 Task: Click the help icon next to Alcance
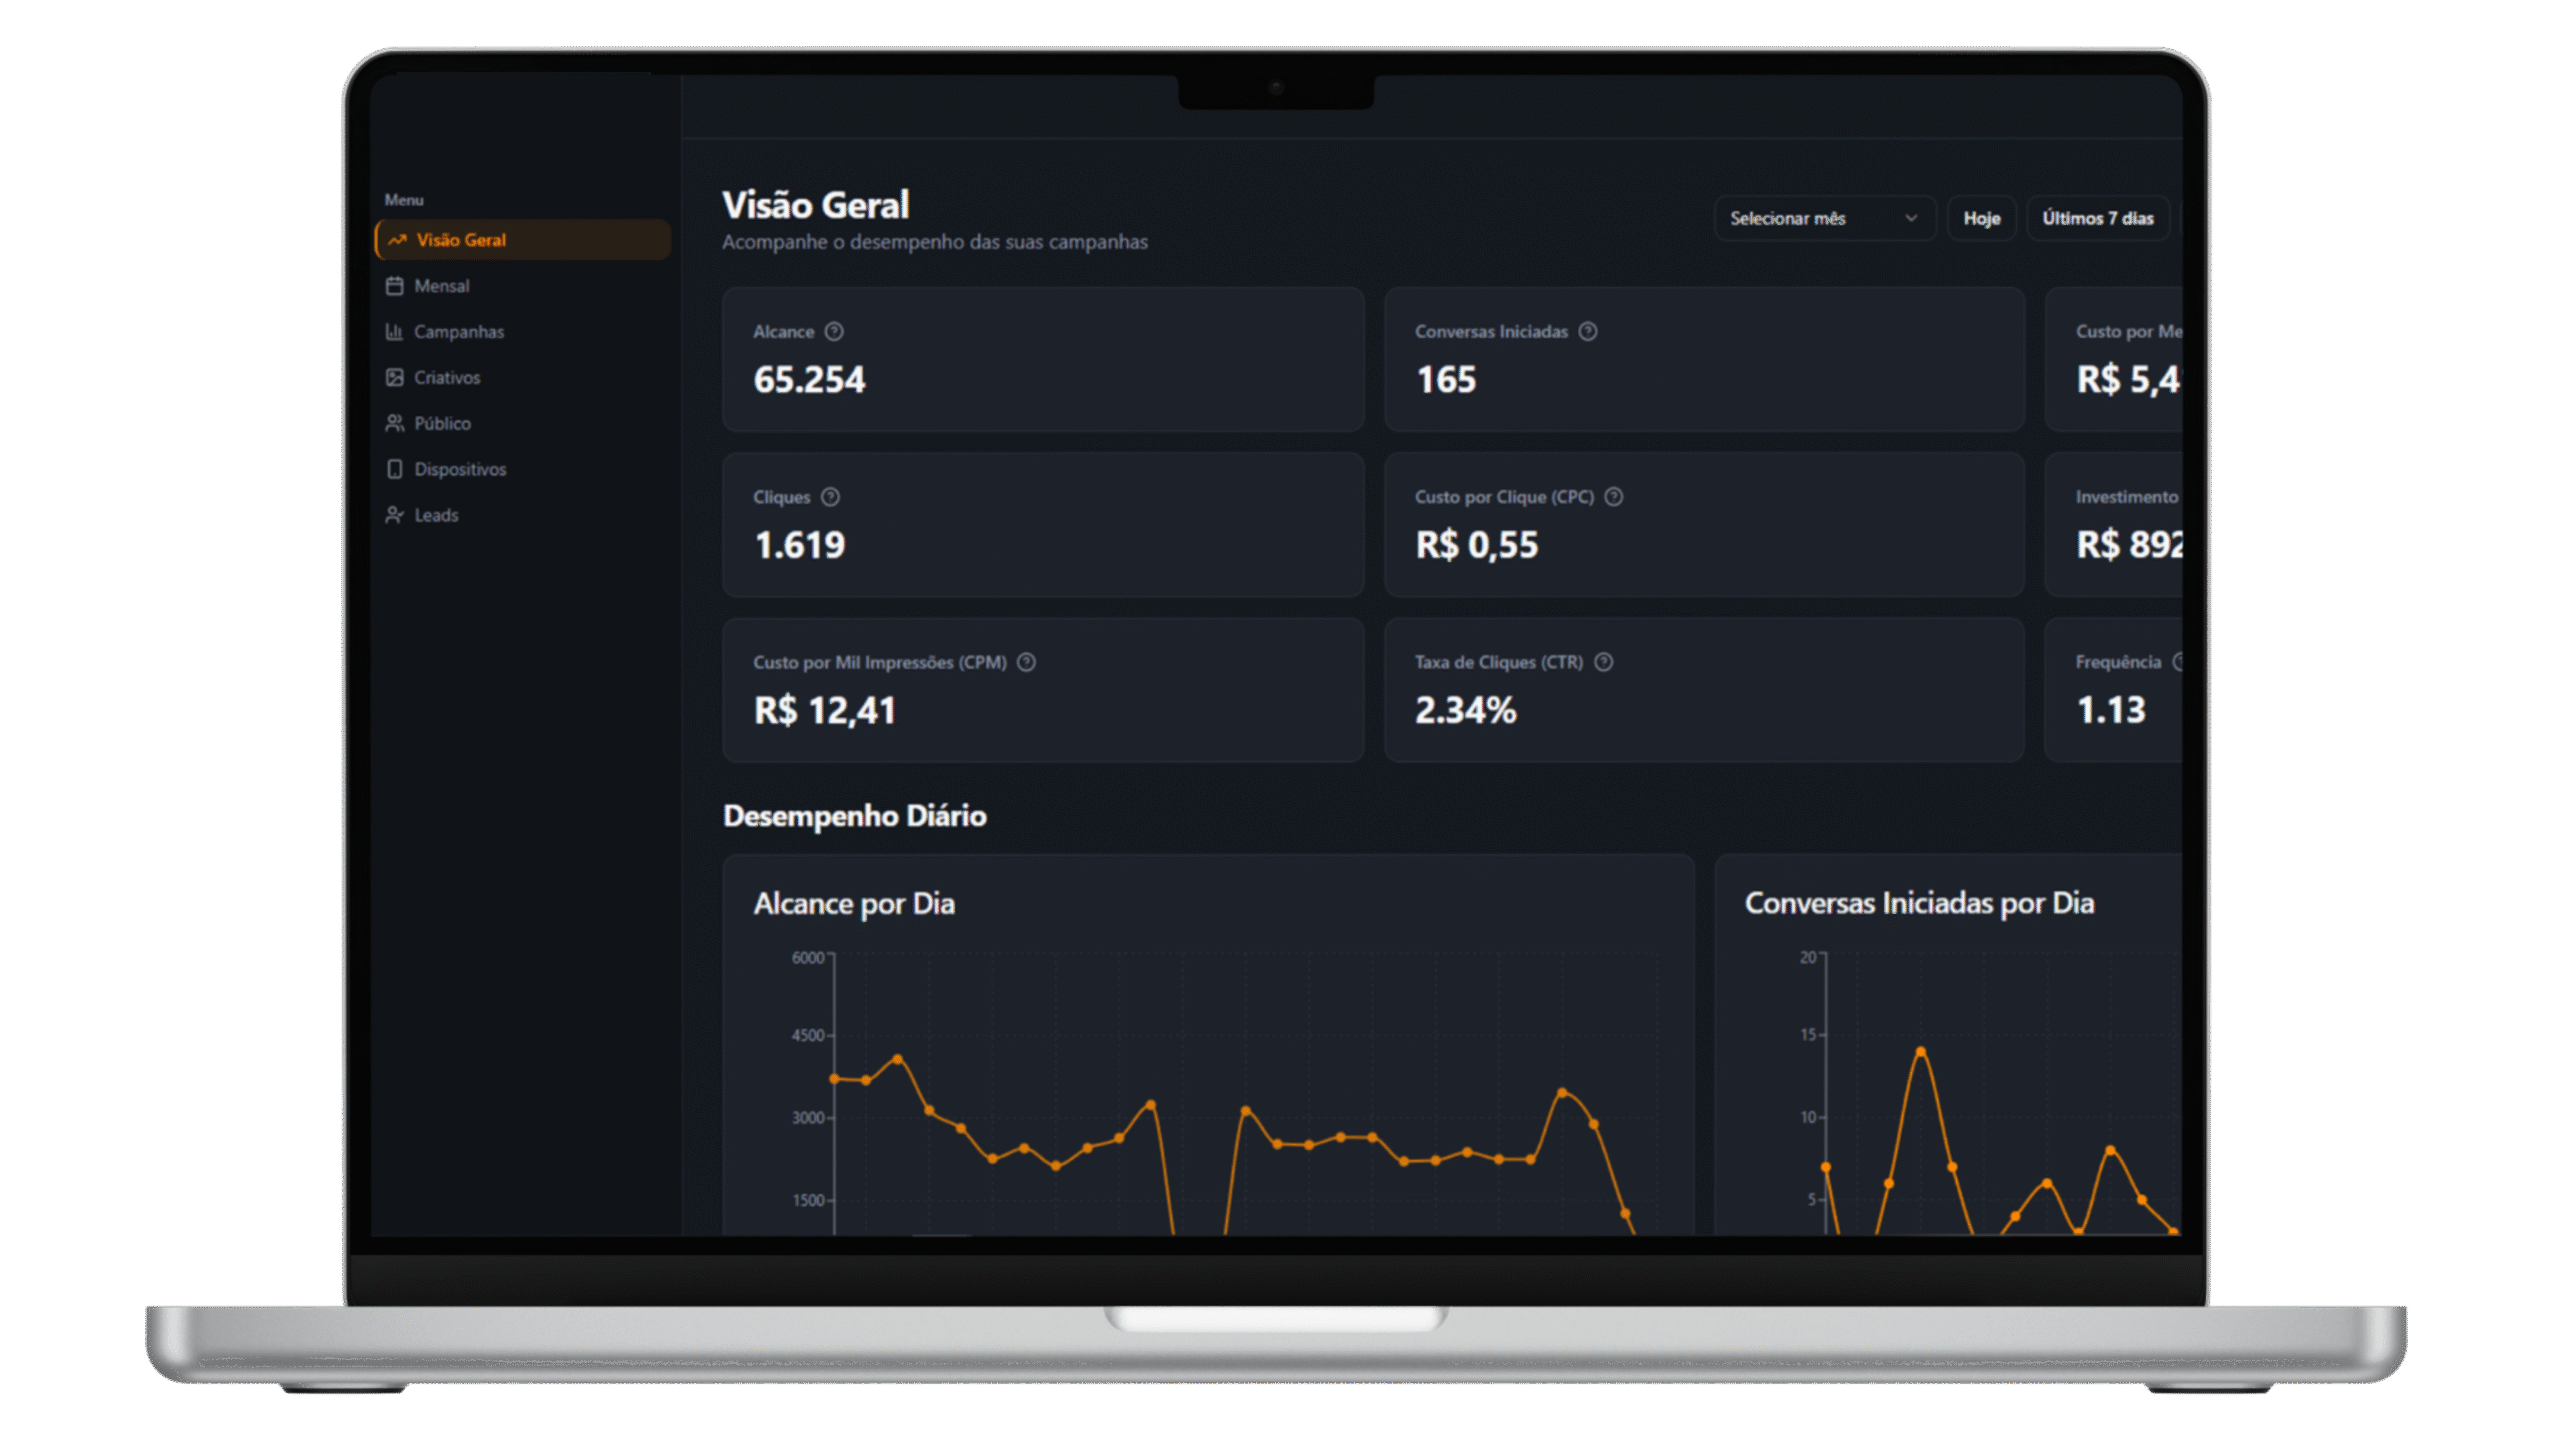coord(834,331)
